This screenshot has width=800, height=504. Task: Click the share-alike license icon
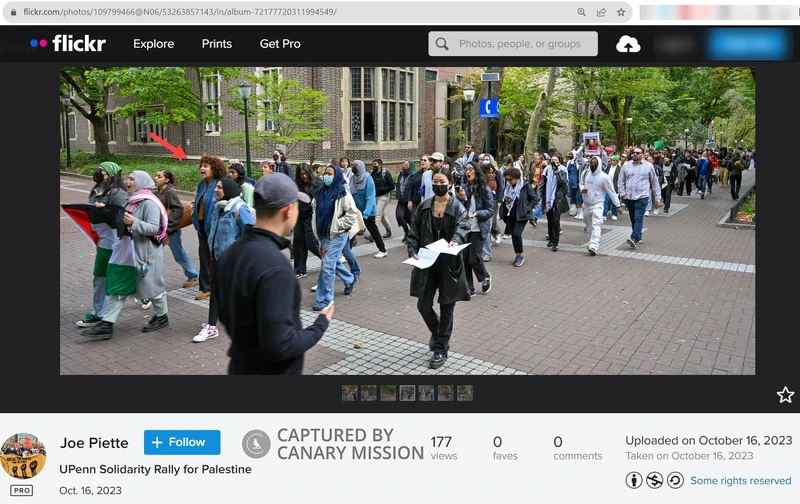pos(675,481)
